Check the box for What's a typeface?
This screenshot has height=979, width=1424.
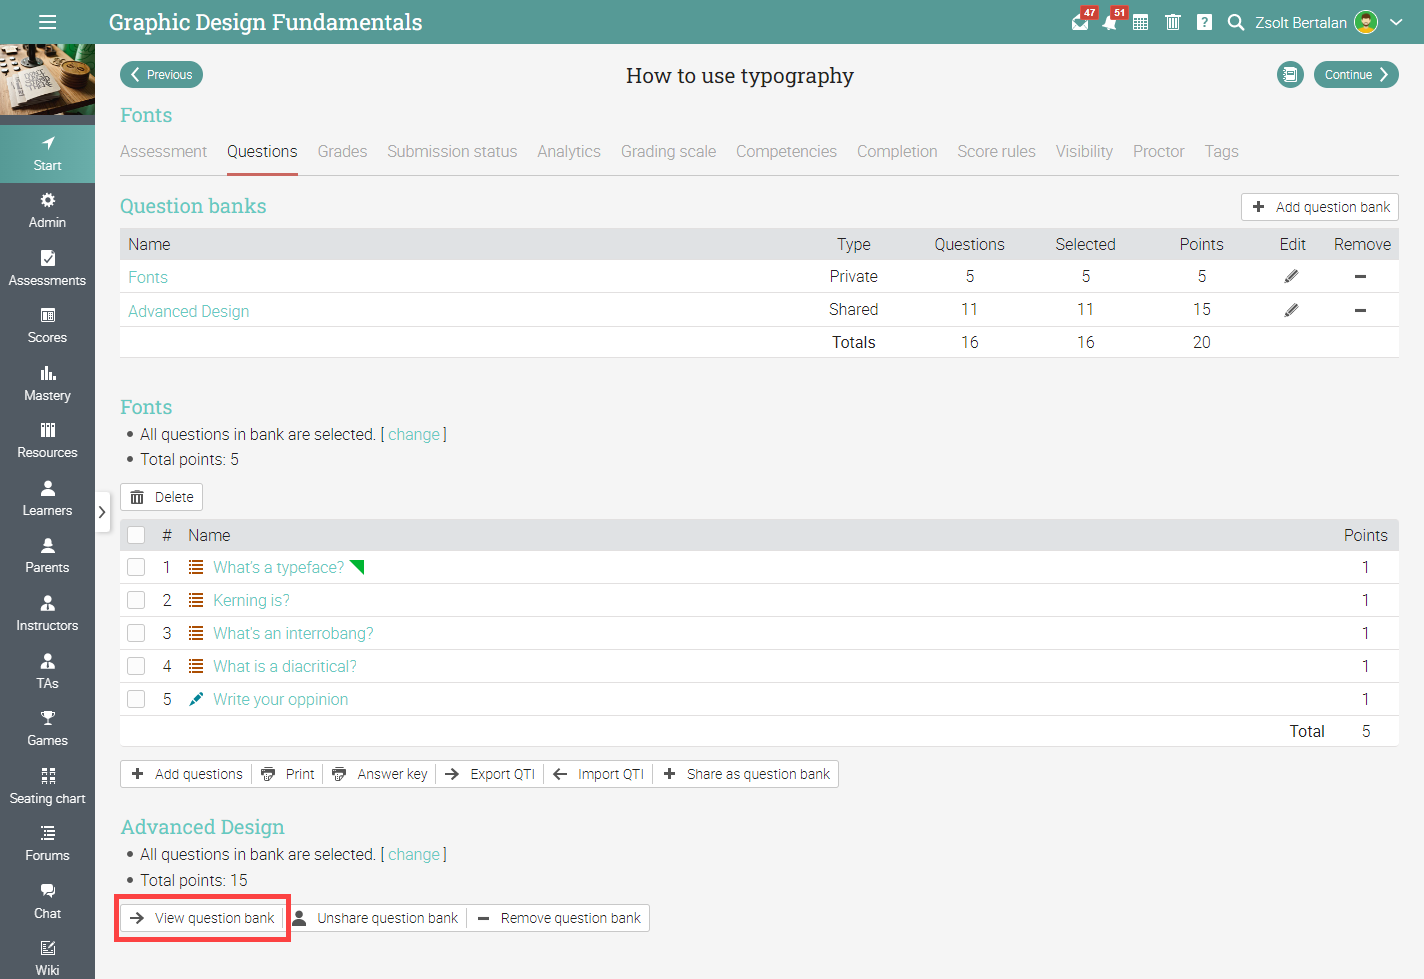(x=136, y=567)
